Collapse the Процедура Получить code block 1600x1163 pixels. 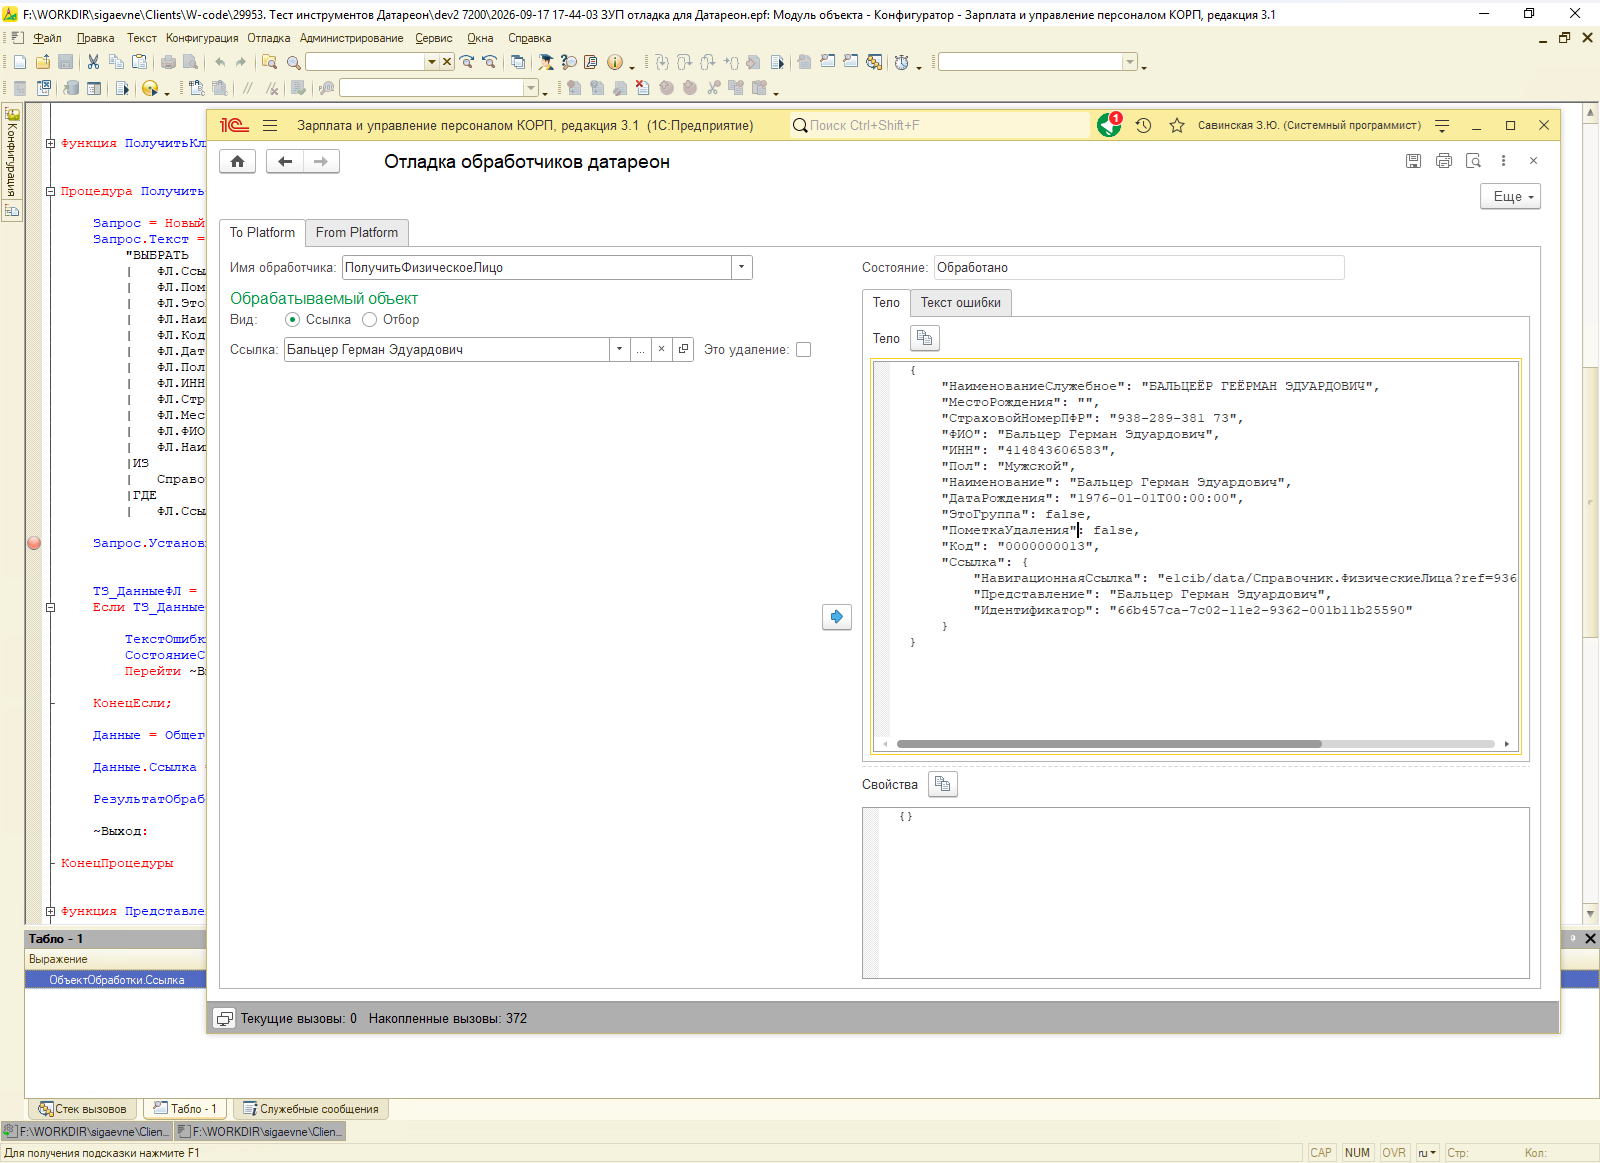click(x=50, y=191)
